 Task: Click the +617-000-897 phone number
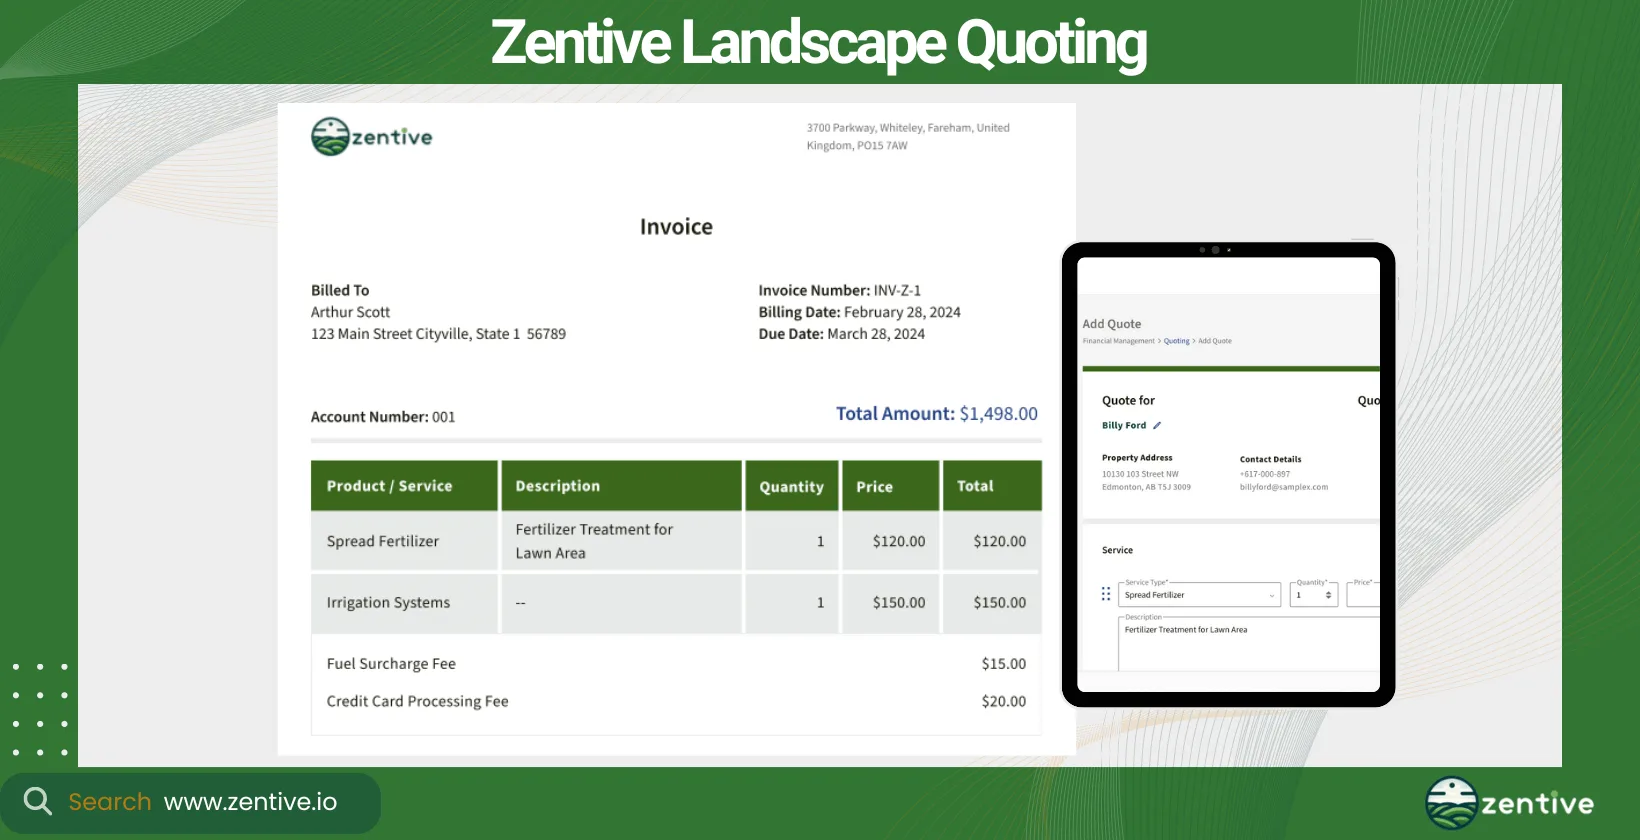[x=1265, y=474]
